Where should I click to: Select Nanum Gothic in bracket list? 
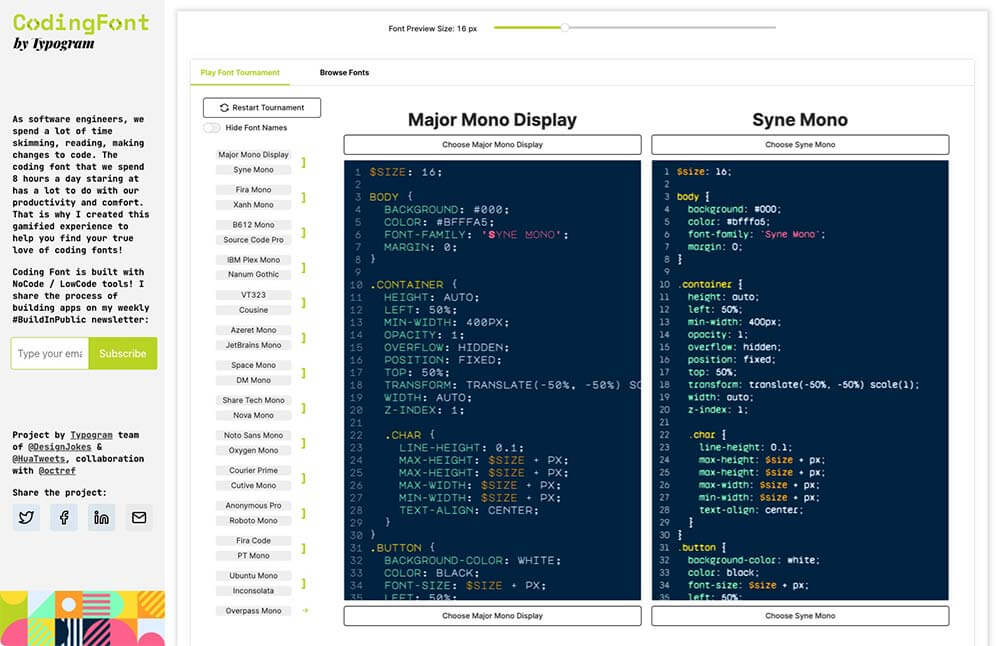tap(253, 275)
